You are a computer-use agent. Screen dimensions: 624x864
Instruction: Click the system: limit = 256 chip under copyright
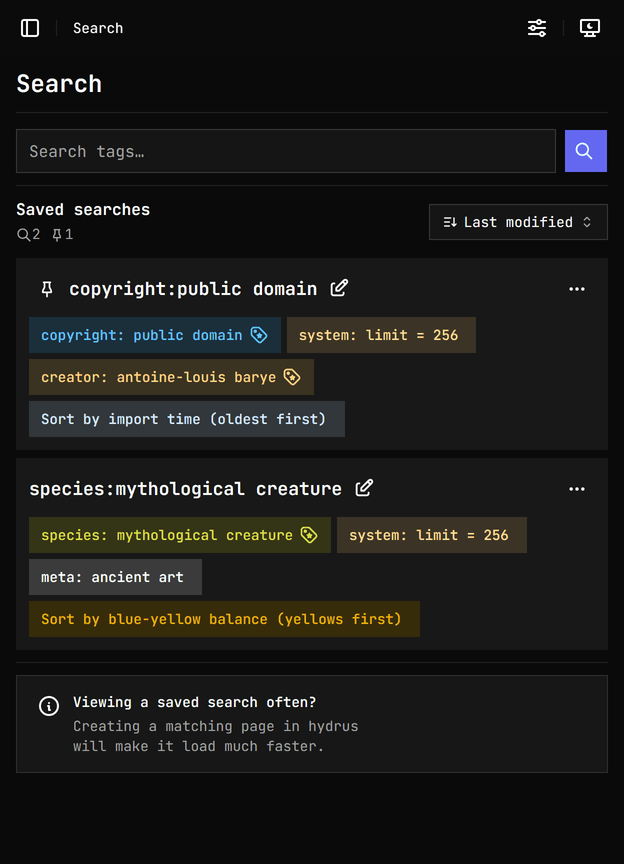pos(381,335)
